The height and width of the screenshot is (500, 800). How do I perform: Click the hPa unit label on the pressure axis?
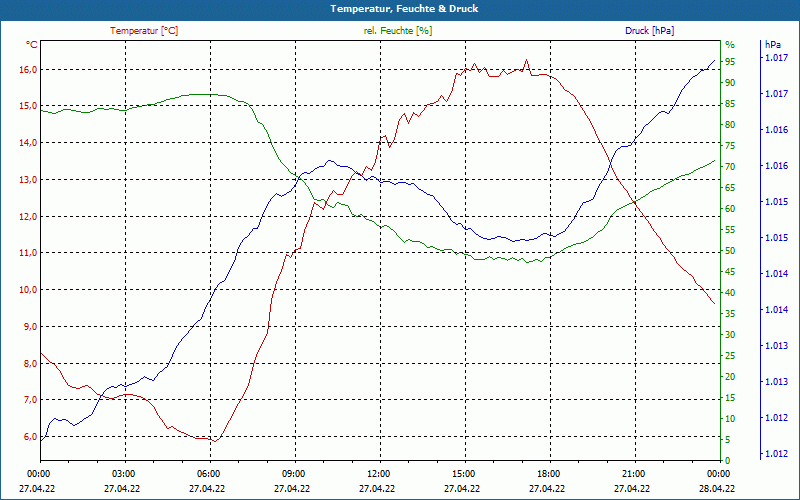point(772,44)
